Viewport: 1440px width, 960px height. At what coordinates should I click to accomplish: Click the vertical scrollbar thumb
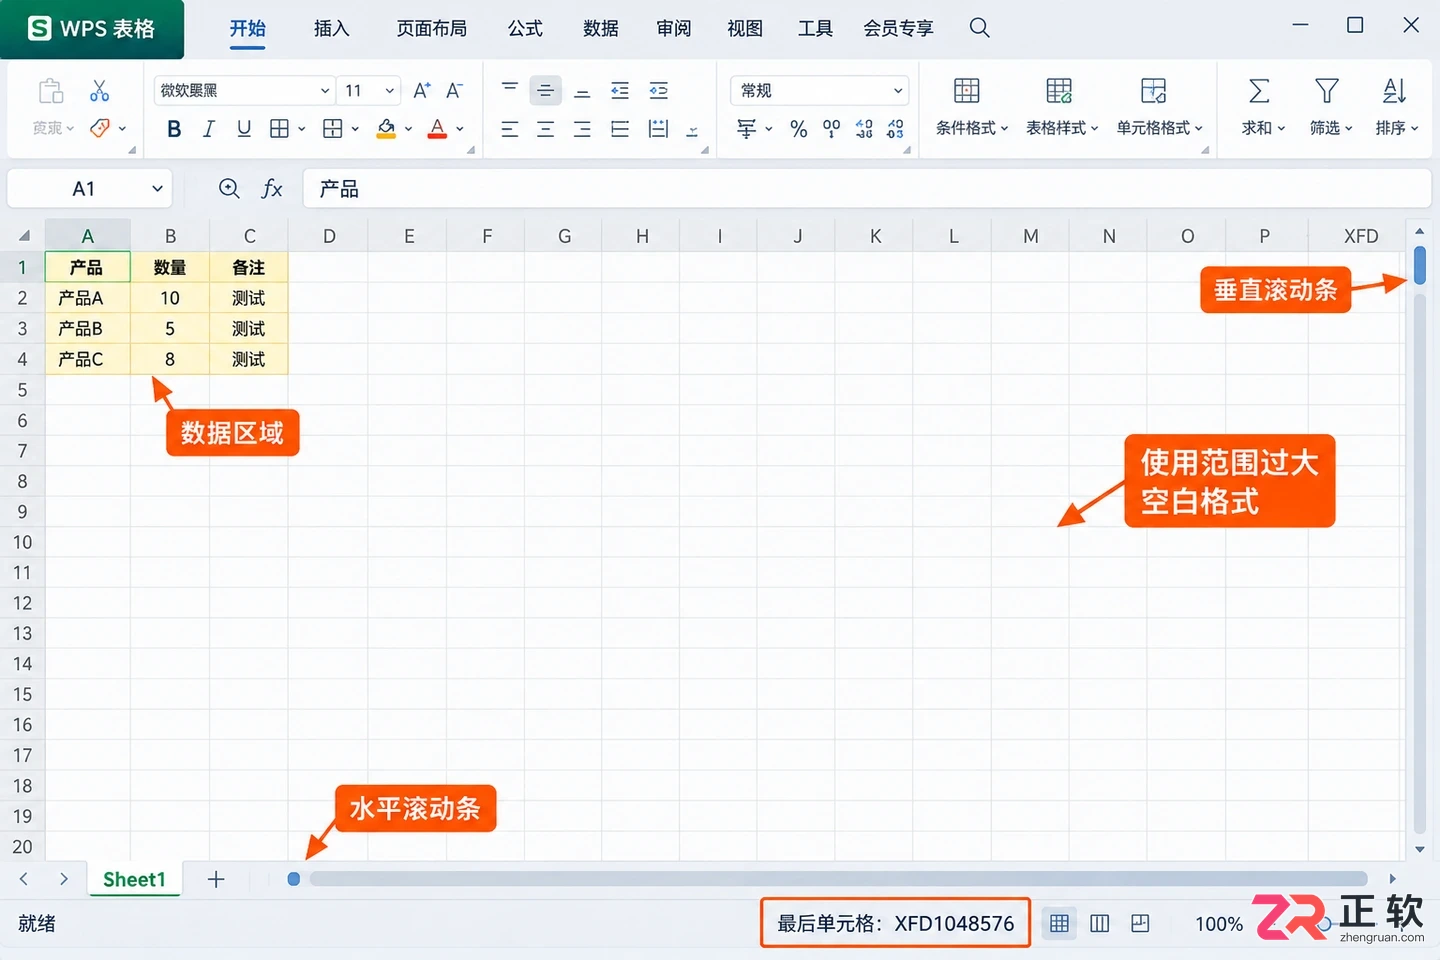click(1419, 265)
